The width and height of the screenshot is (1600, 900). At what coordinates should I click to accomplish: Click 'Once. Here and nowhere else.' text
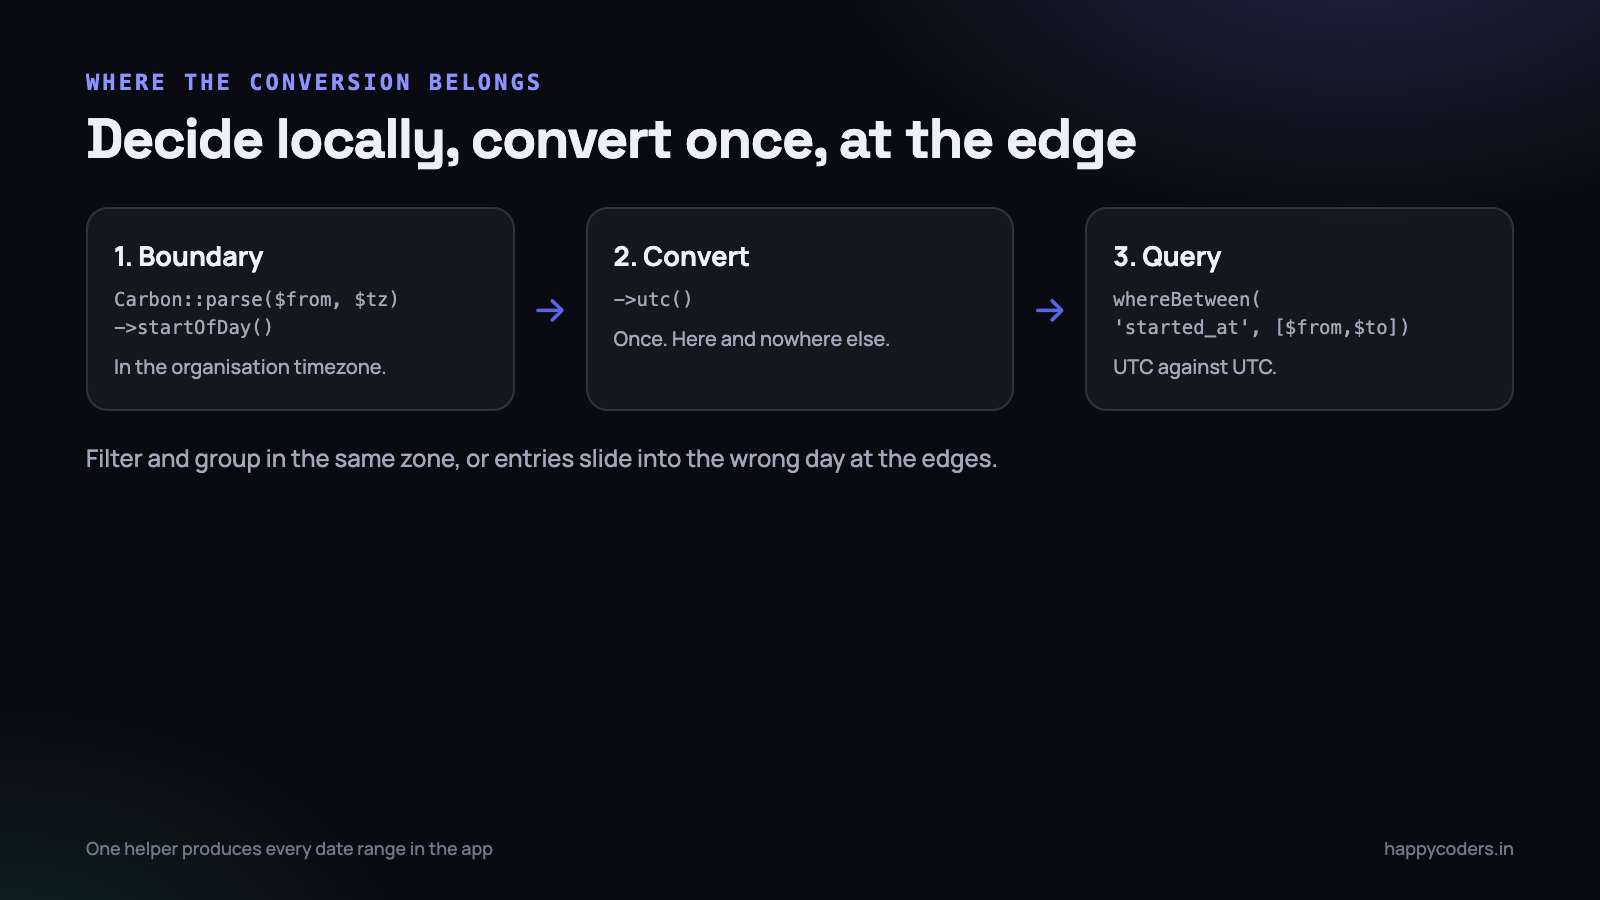(751, 339)
